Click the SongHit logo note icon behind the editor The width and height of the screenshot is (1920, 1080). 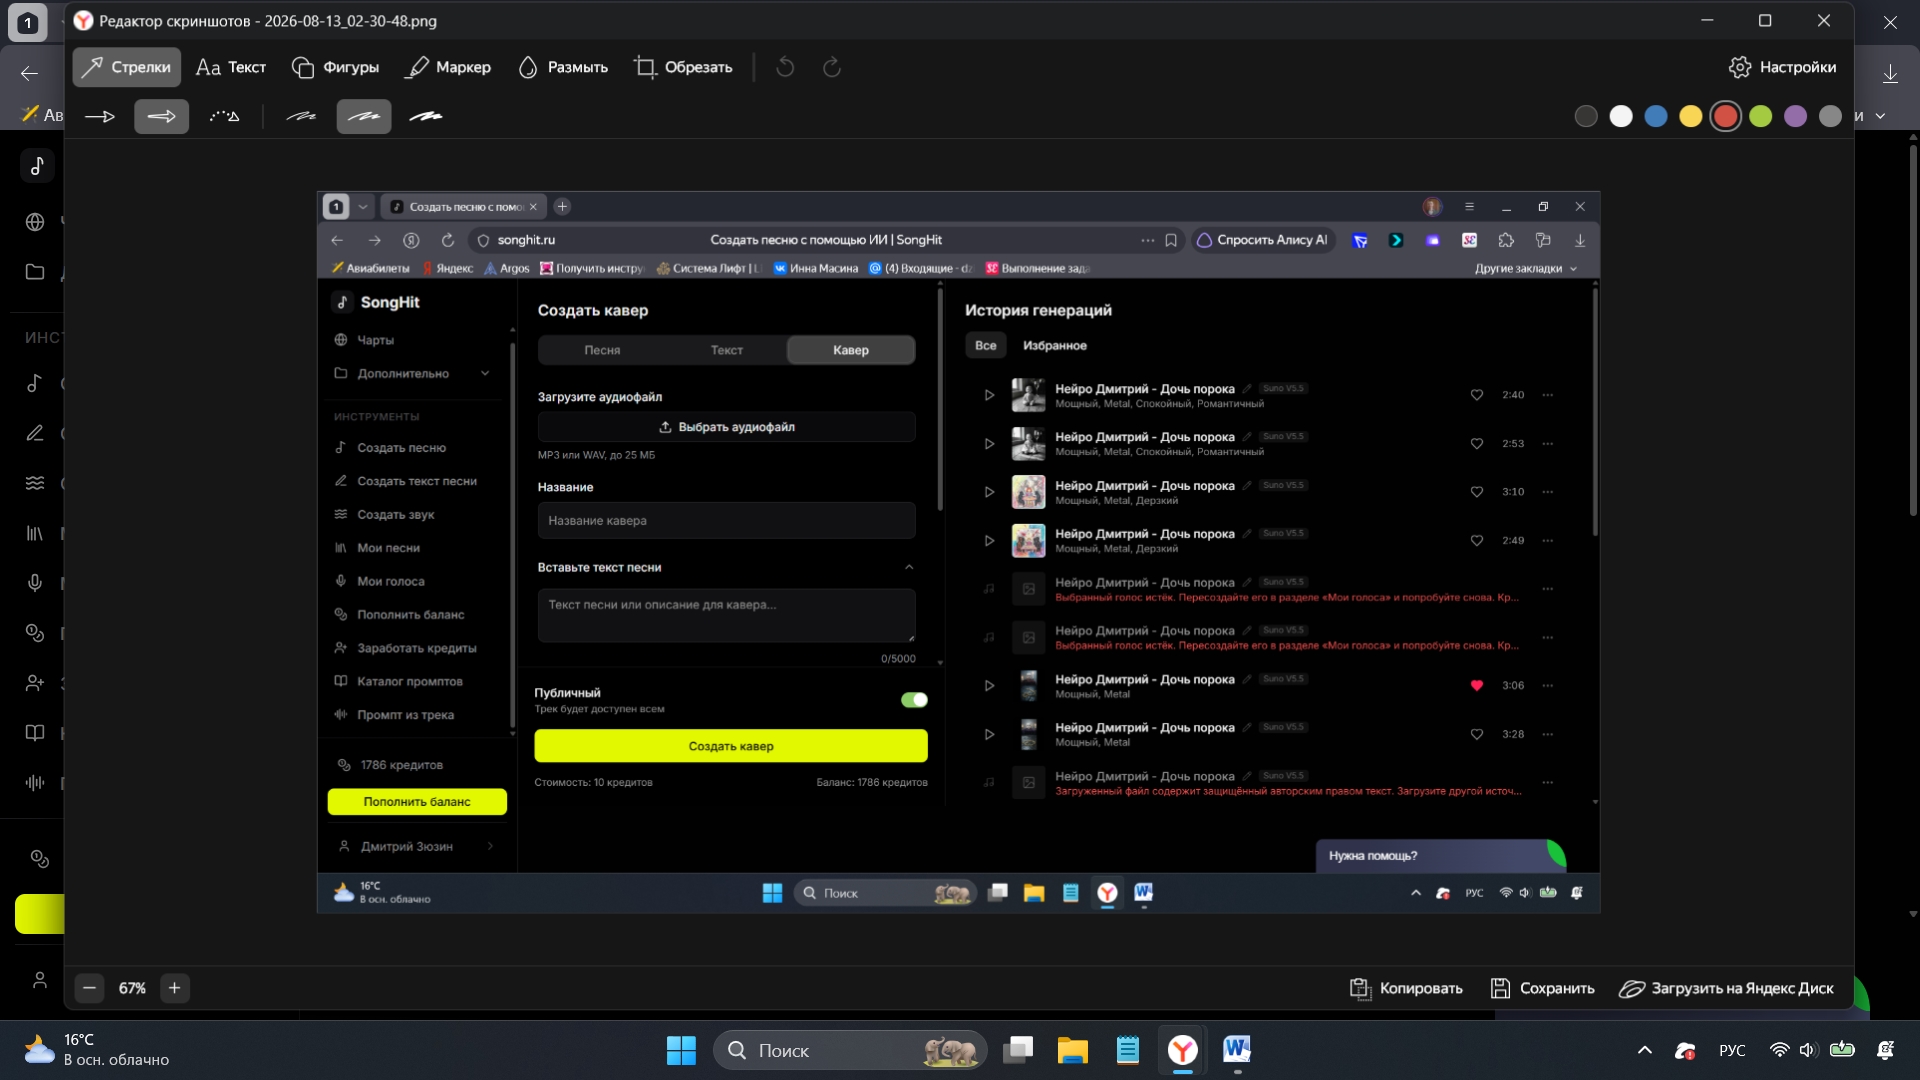tap(37, 165)
